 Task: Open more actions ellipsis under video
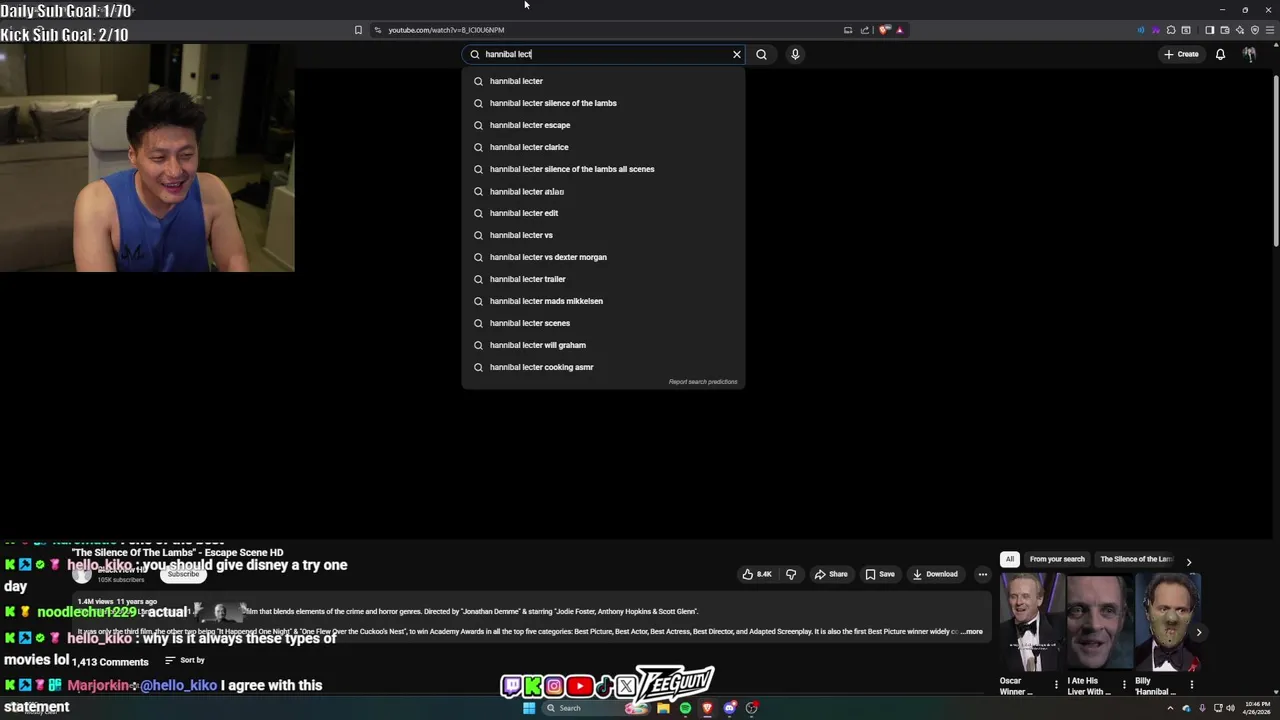(x=982, y=574)
